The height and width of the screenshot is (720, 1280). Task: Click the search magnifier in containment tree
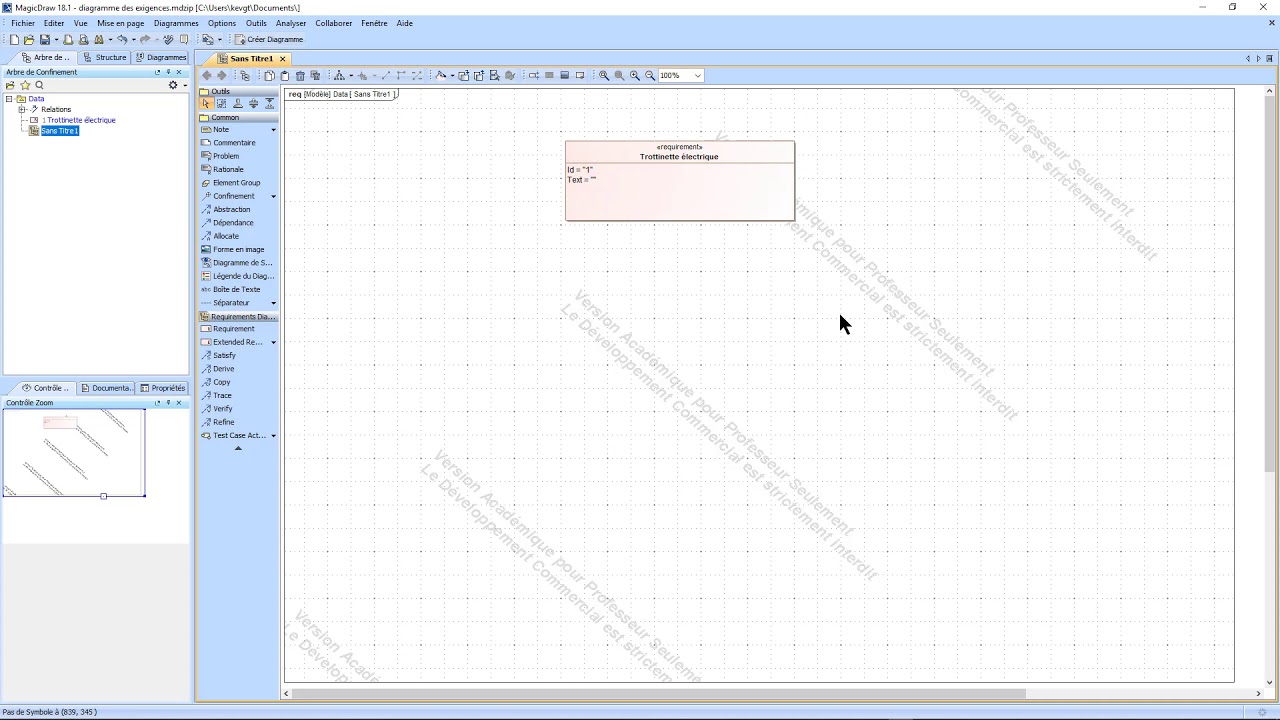pyautogui.click(x=39, y=85)
